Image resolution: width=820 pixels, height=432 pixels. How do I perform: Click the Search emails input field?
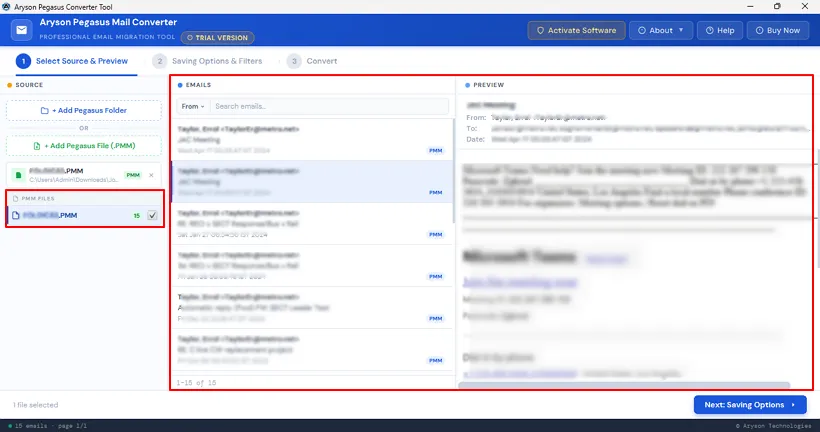pos(329,106)
